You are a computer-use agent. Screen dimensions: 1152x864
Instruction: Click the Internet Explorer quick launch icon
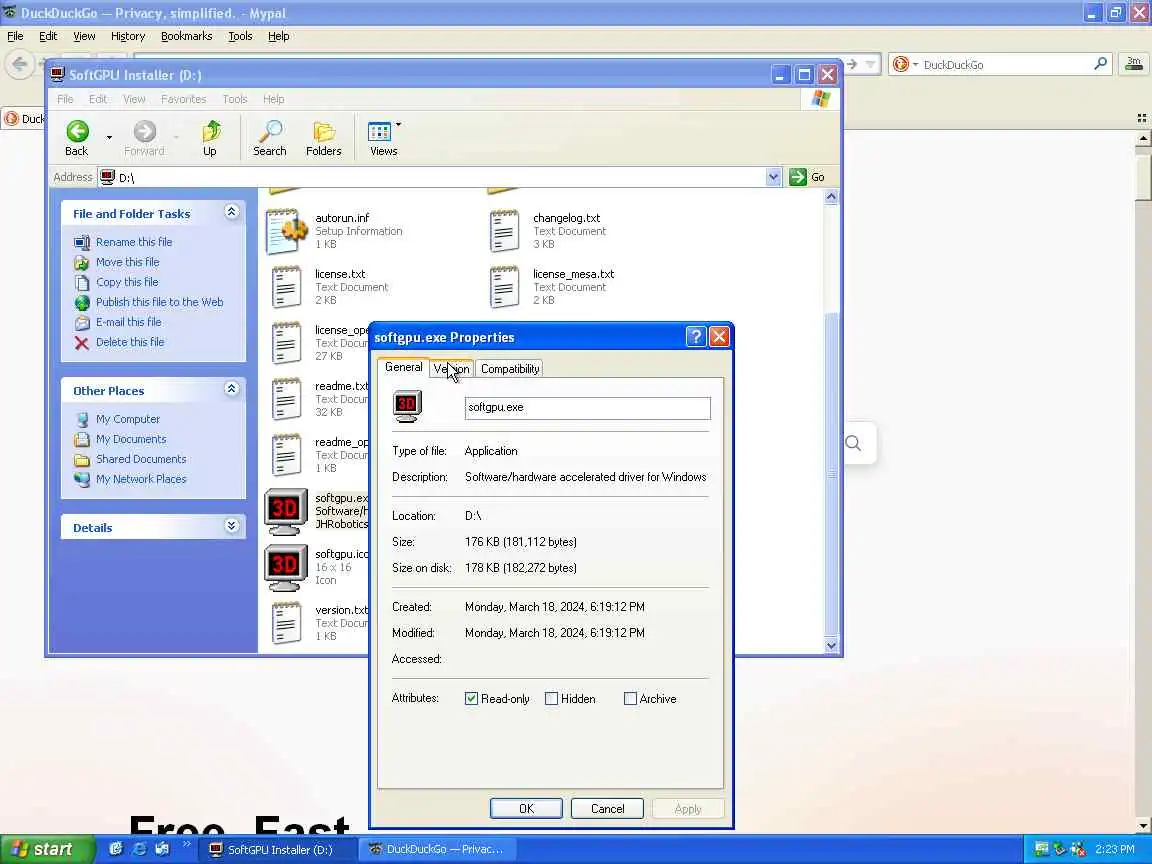(139, 849)
